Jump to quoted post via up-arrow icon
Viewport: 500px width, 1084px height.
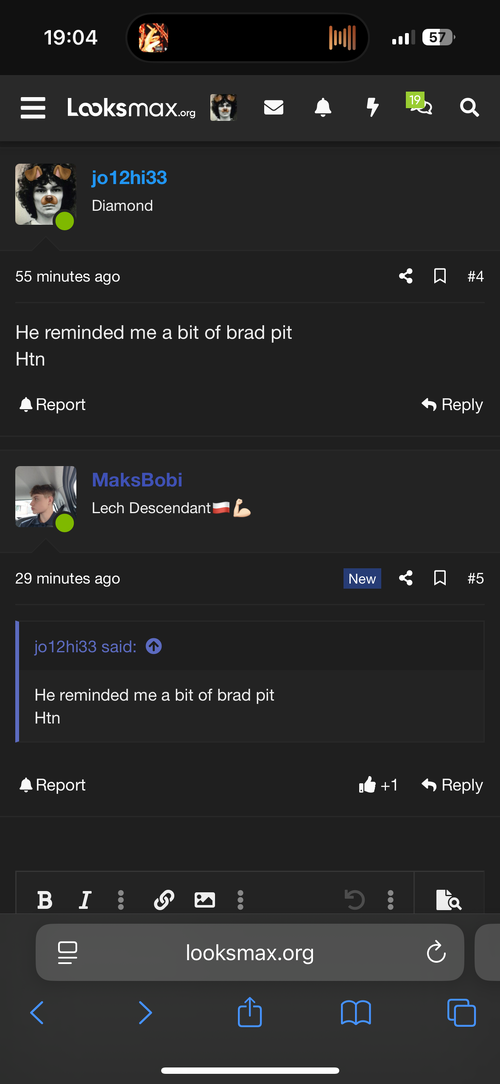pyautogui.click(x=154, y=646)
